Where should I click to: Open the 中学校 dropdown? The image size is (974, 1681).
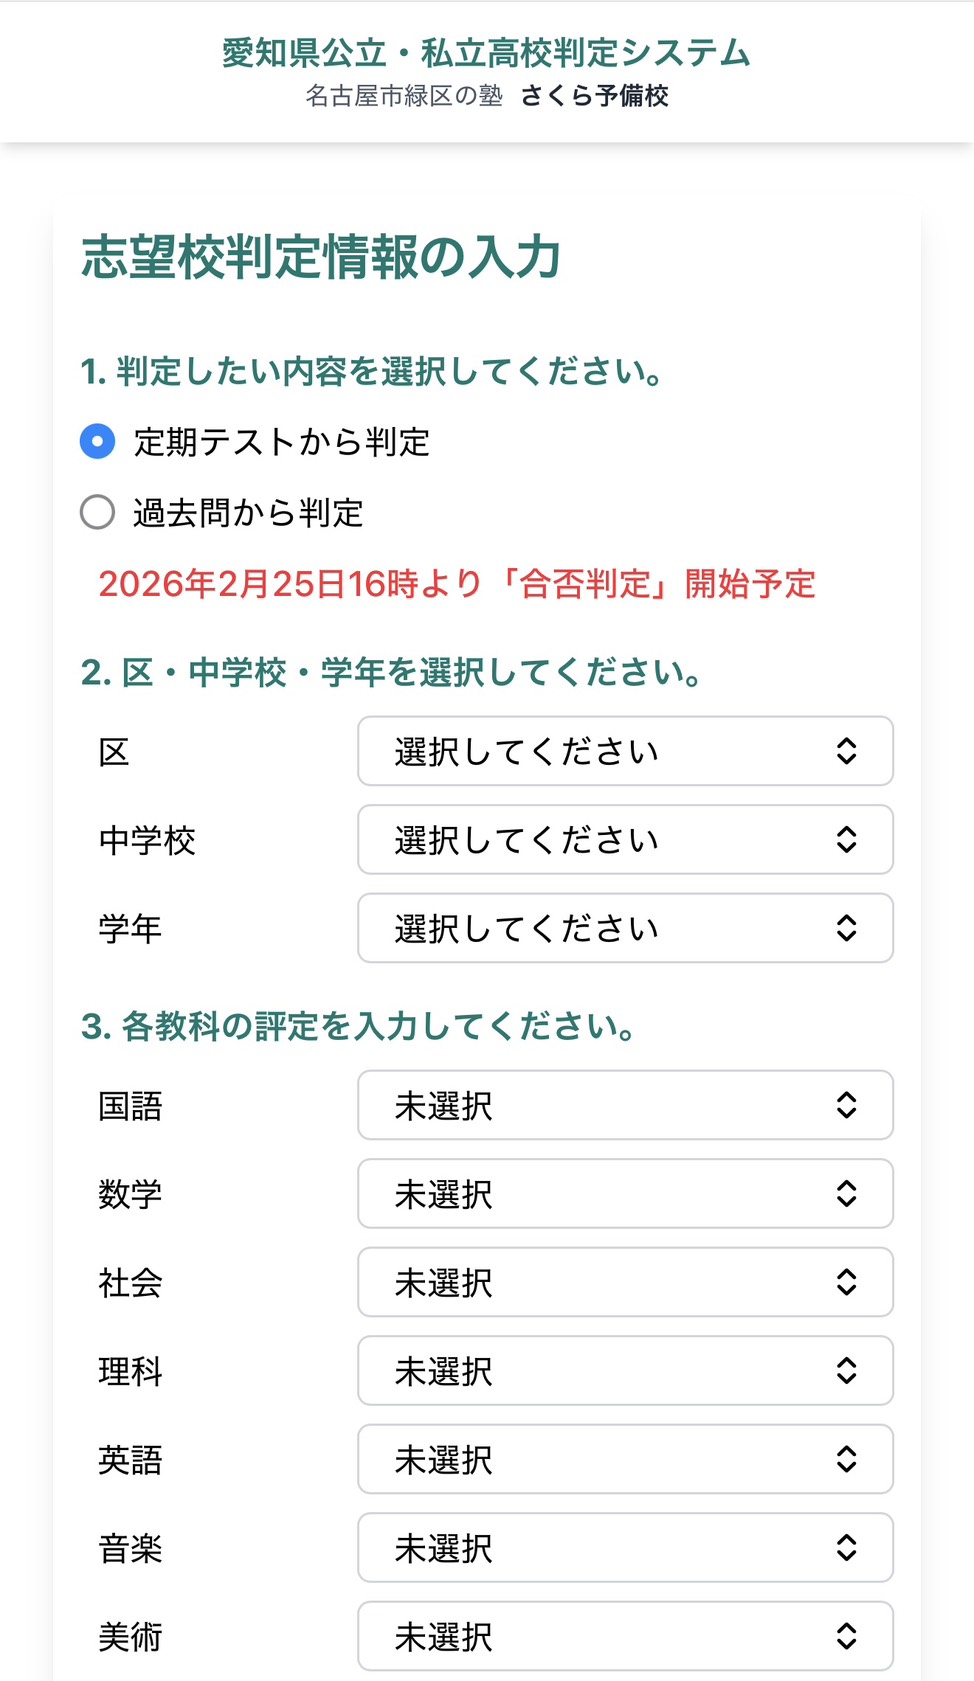(624, 840)
